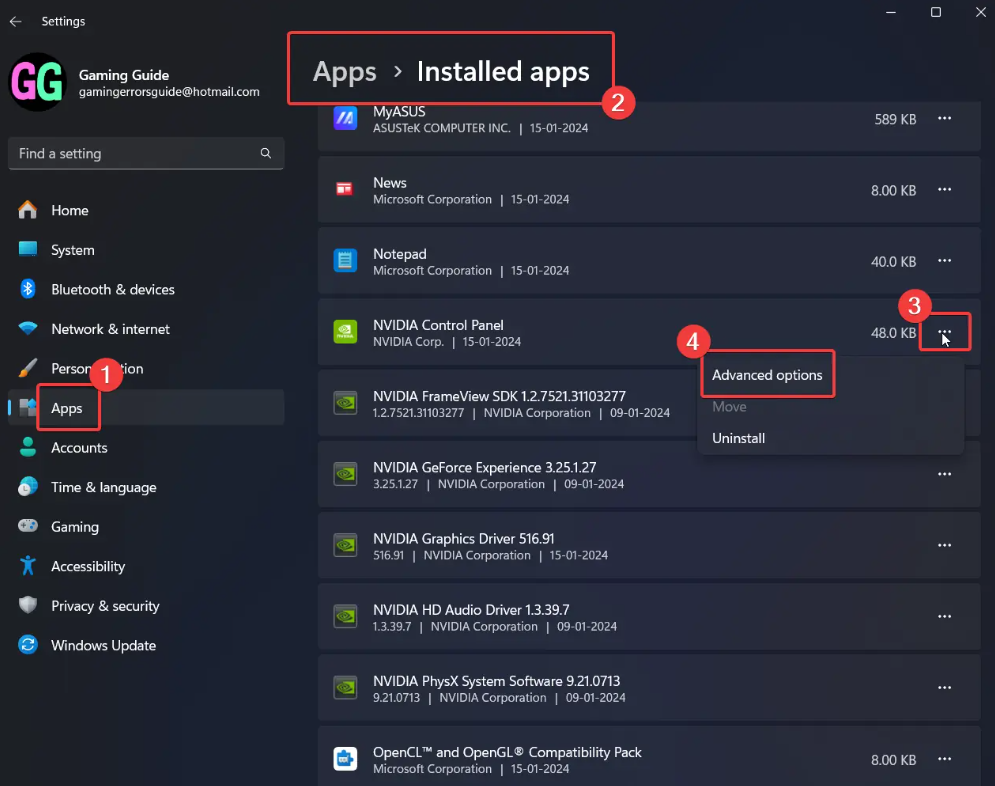
Task: Click the NVIDIA HD Audio Driver icon
Action: pyautogui.click(x=345, y=616)
